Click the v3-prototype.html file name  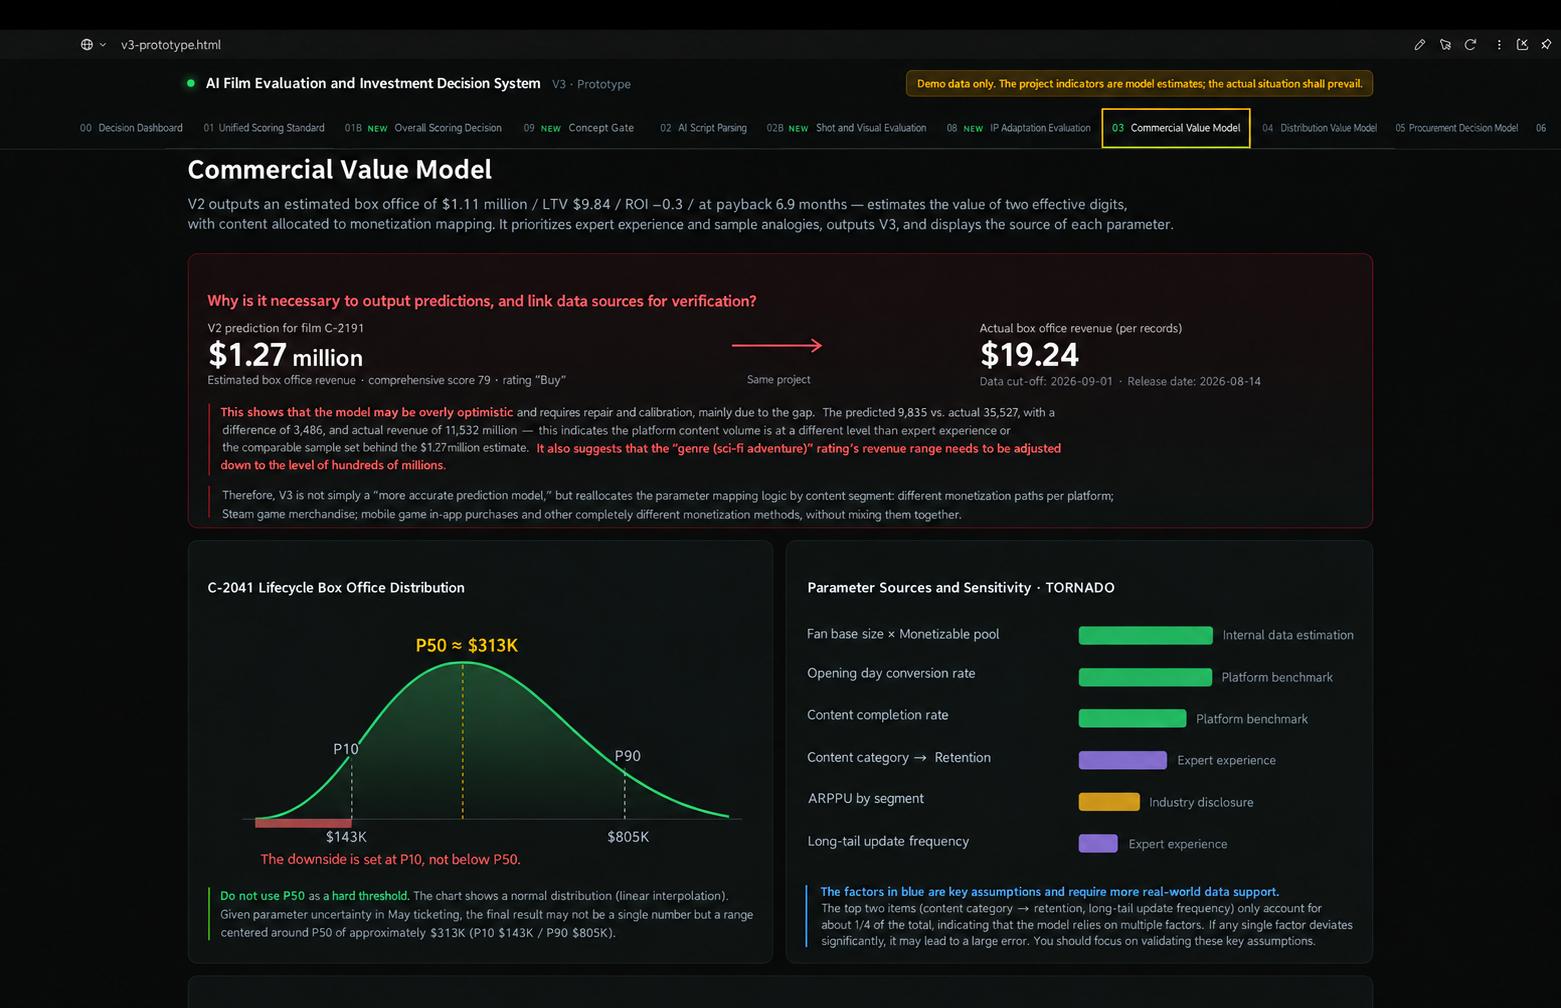[171, 45]
